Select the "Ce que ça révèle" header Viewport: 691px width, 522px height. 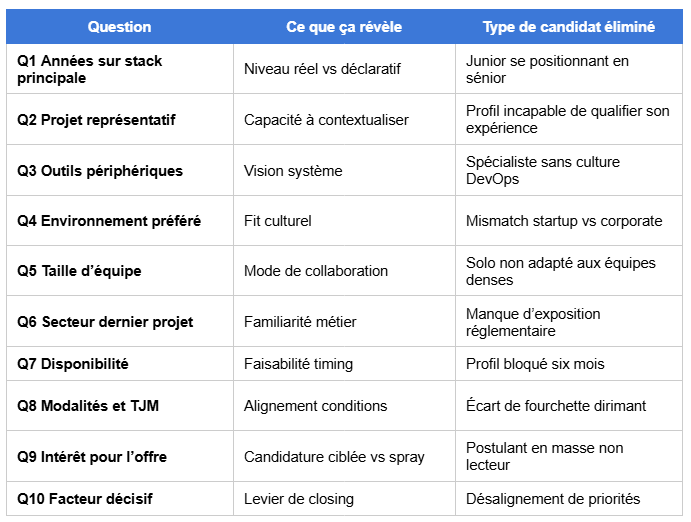click(x=344, y=27)
